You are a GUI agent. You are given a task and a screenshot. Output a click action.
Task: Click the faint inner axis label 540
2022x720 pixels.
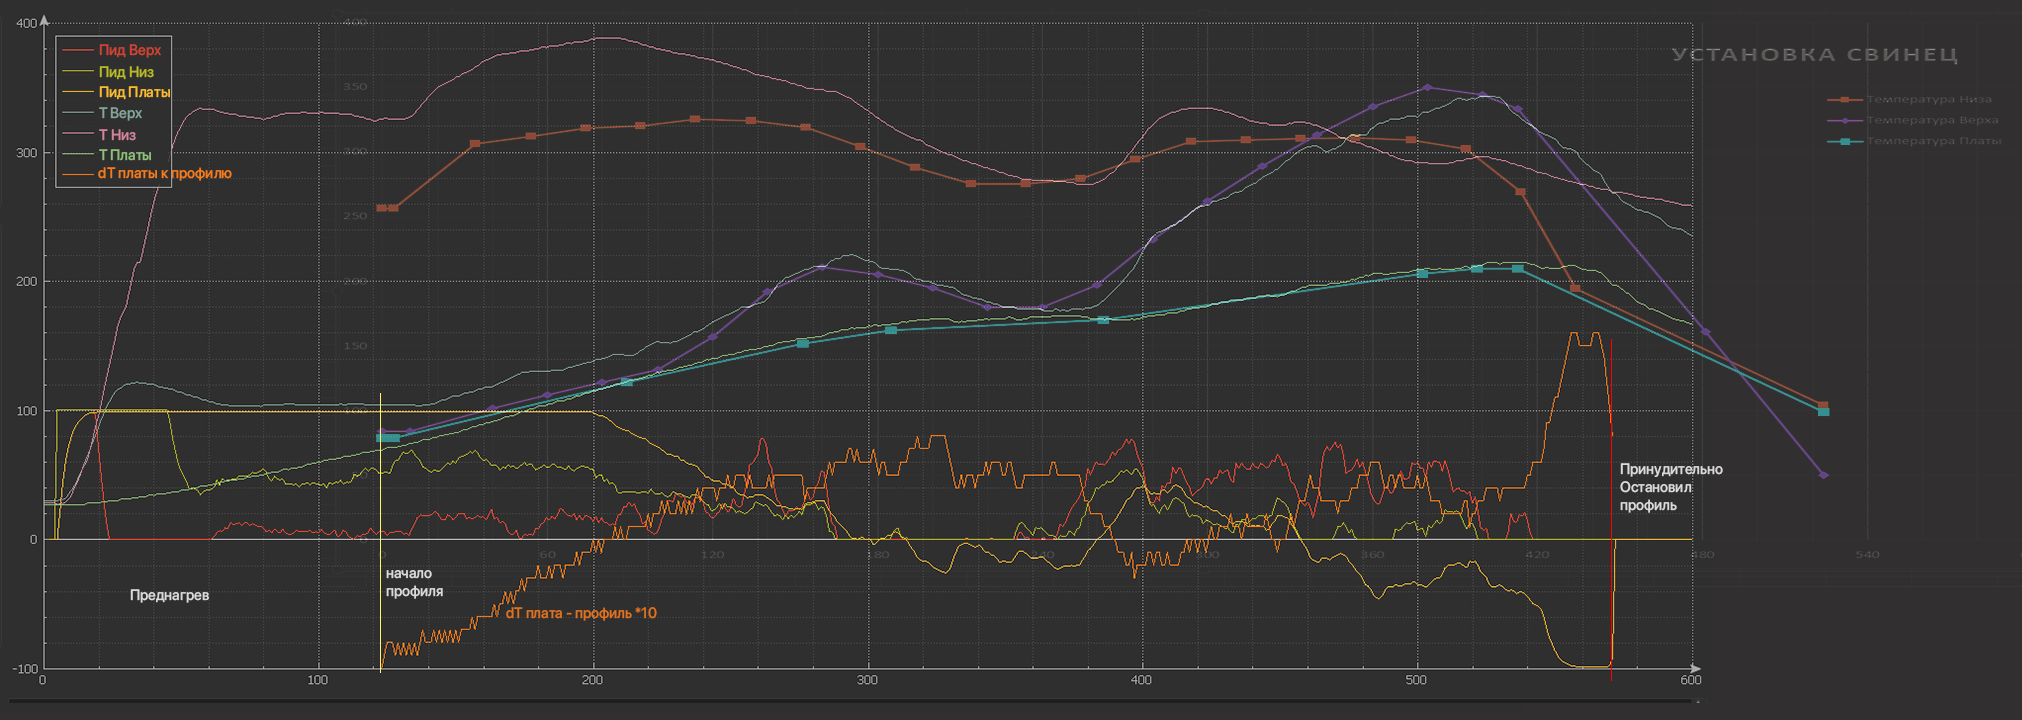pyautogui.click(x=1867, y=554)
